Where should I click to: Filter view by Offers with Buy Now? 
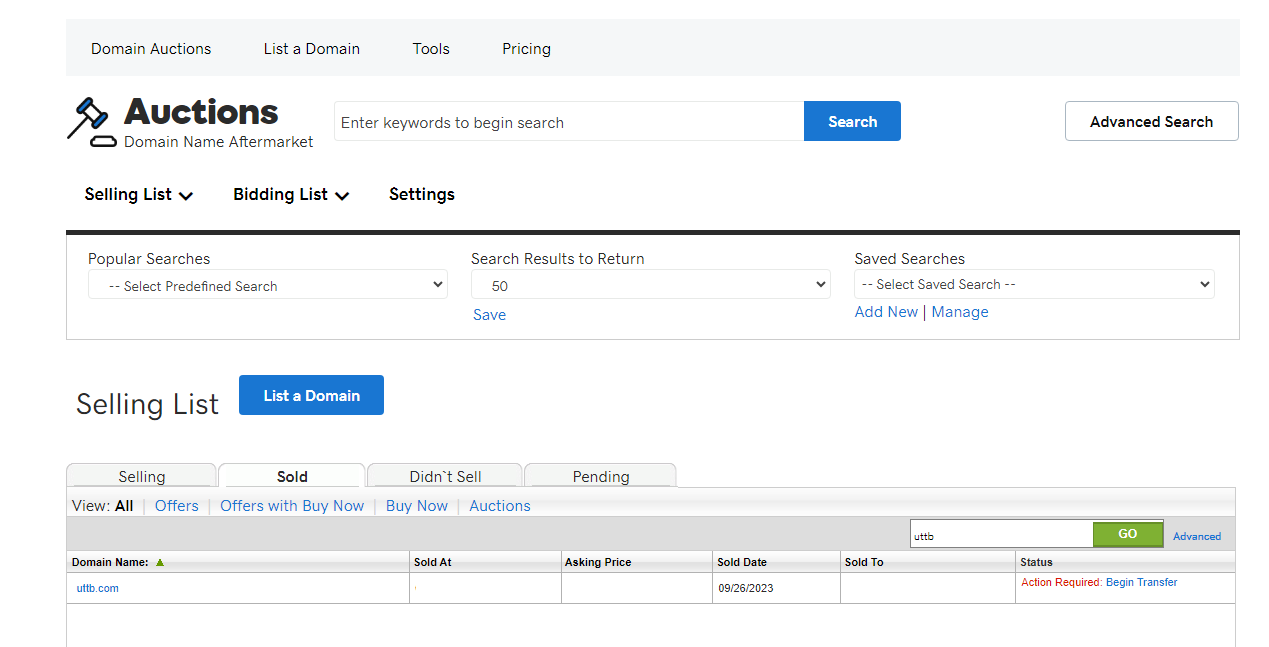pyautogui.click(x=292, y=506)
